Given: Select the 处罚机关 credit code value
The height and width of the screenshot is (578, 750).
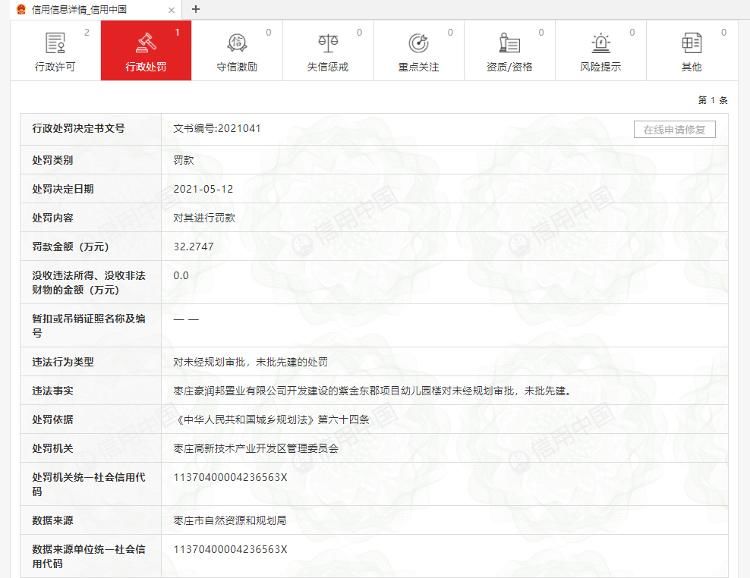Looking at the screenshot, I should click(x=230, y=478).
